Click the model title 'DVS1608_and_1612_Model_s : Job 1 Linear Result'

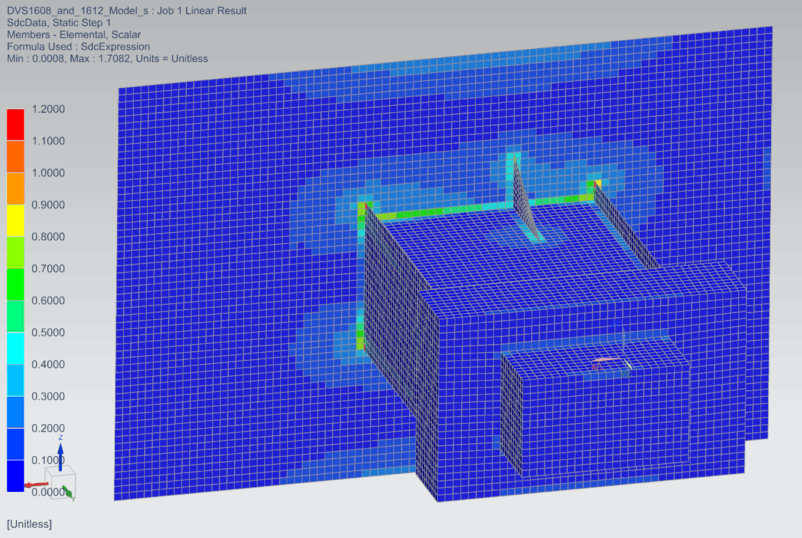click(127, 11)
